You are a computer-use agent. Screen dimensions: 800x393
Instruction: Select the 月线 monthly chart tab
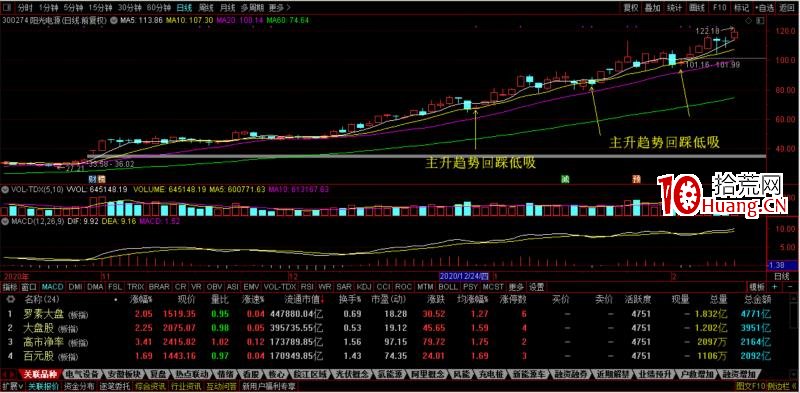tap(227, 8)
